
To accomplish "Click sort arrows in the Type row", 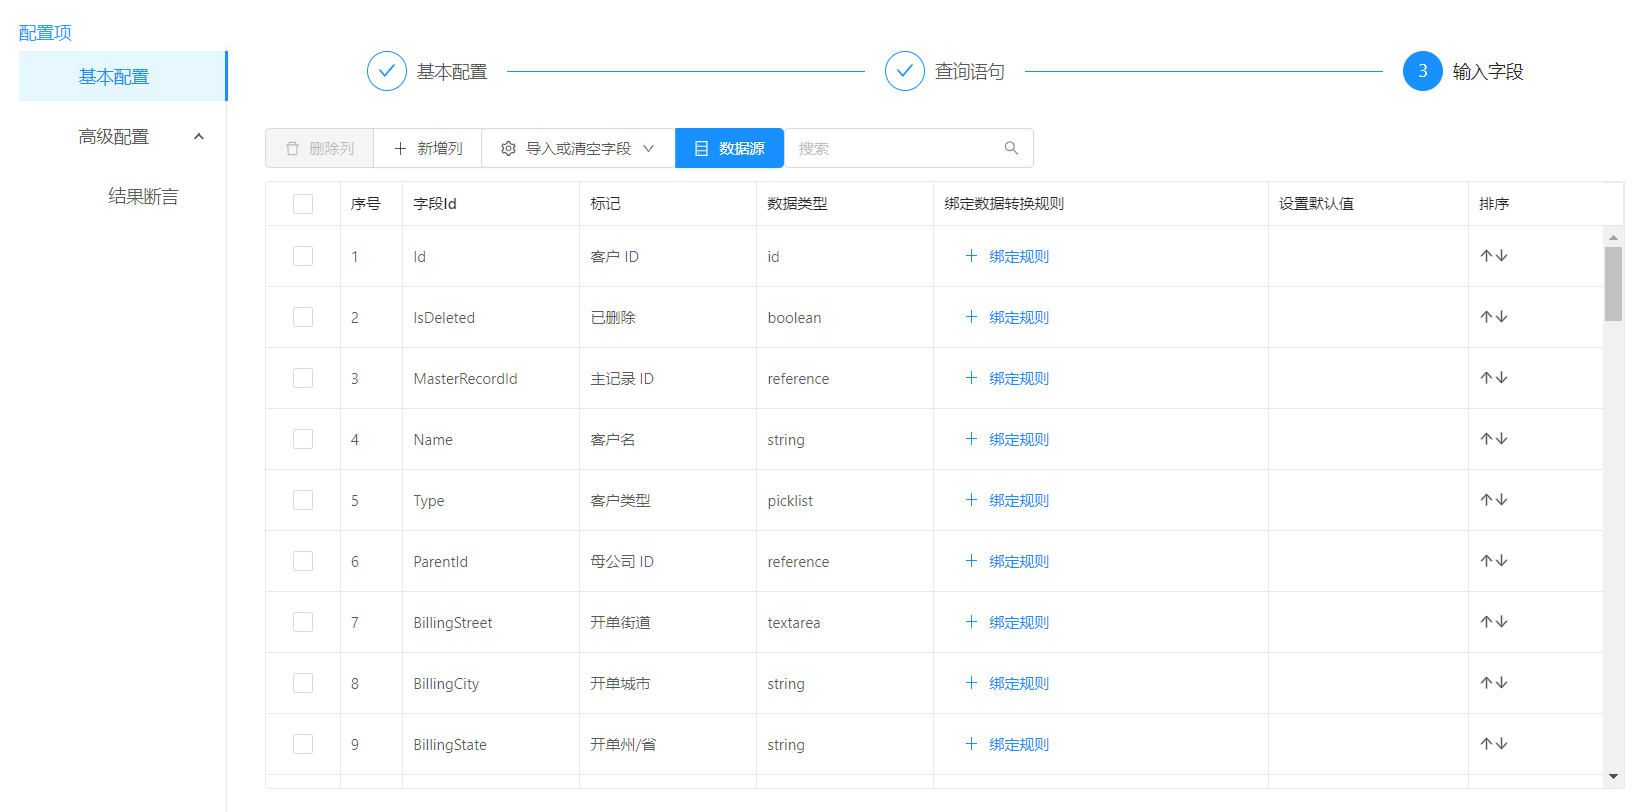I will pos(1493,500).
